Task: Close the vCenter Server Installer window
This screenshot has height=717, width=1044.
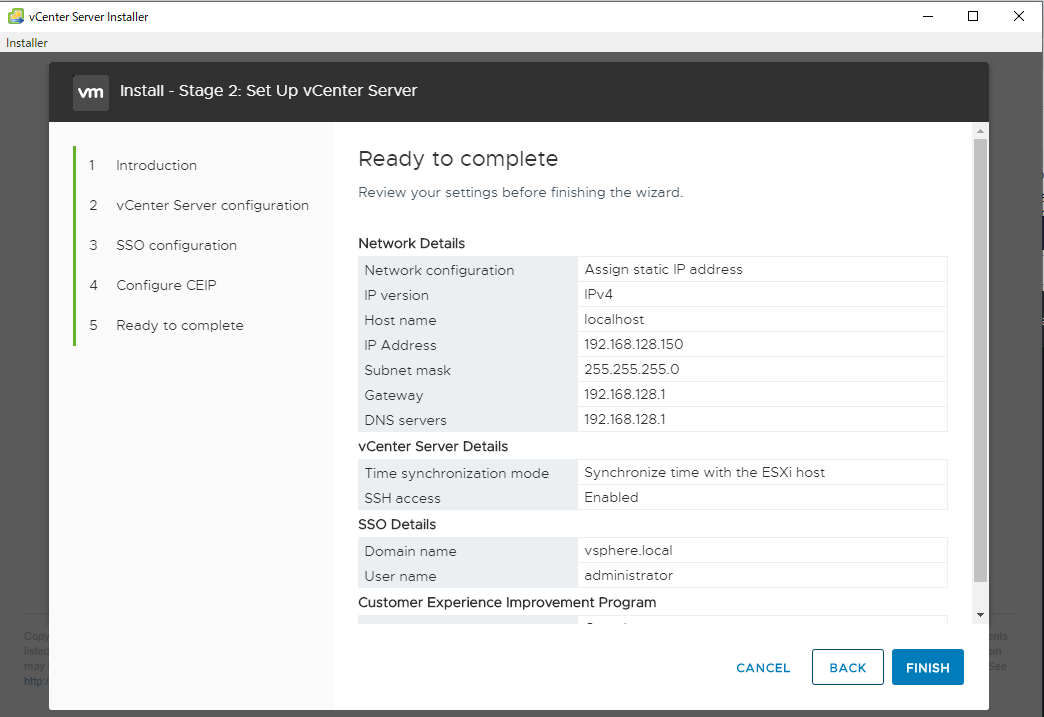Action: 1019,16
